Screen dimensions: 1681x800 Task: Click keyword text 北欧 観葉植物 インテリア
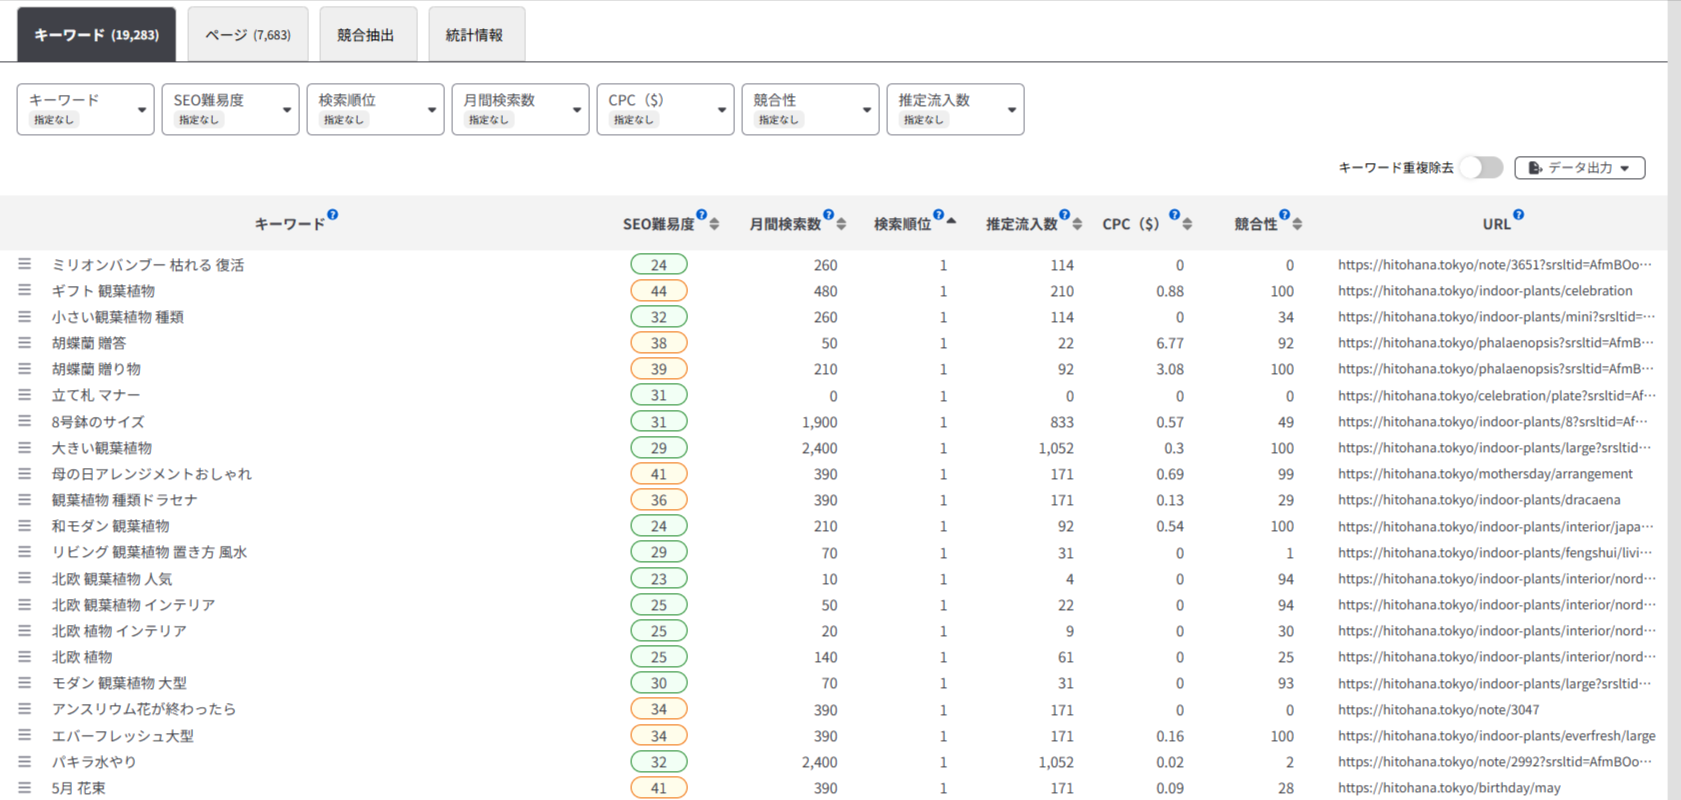pos(133,605)
